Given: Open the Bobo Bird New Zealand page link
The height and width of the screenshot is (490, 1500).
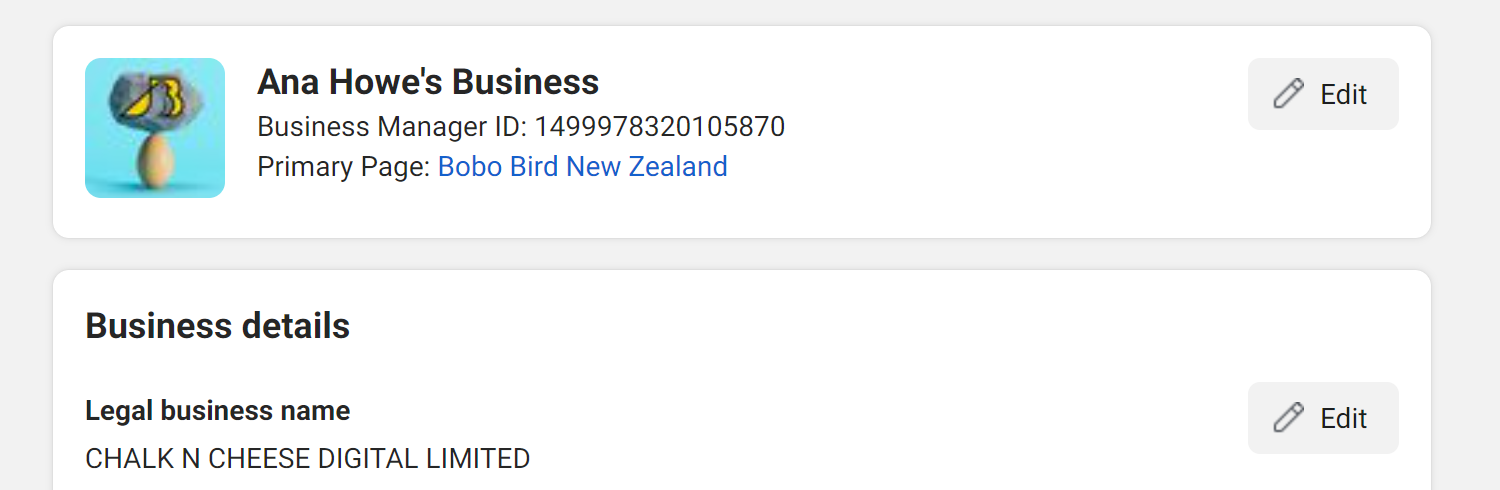Looking at the screenshot, I should 583,166.
